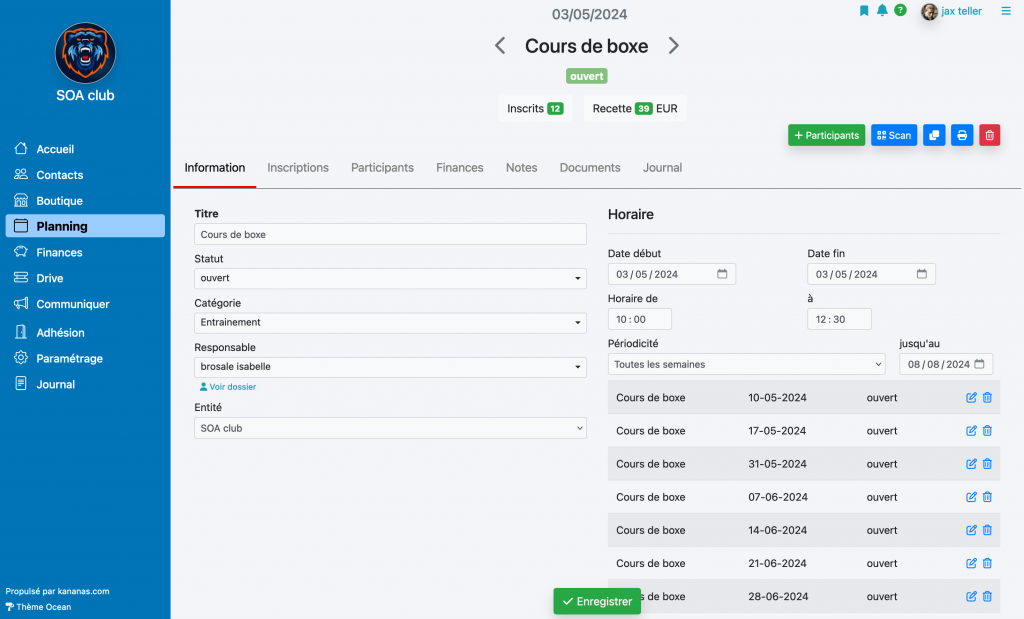1024x619 pixels.
Task: Delete the 17-05-2024 occurrence
Action: point(987,431)
